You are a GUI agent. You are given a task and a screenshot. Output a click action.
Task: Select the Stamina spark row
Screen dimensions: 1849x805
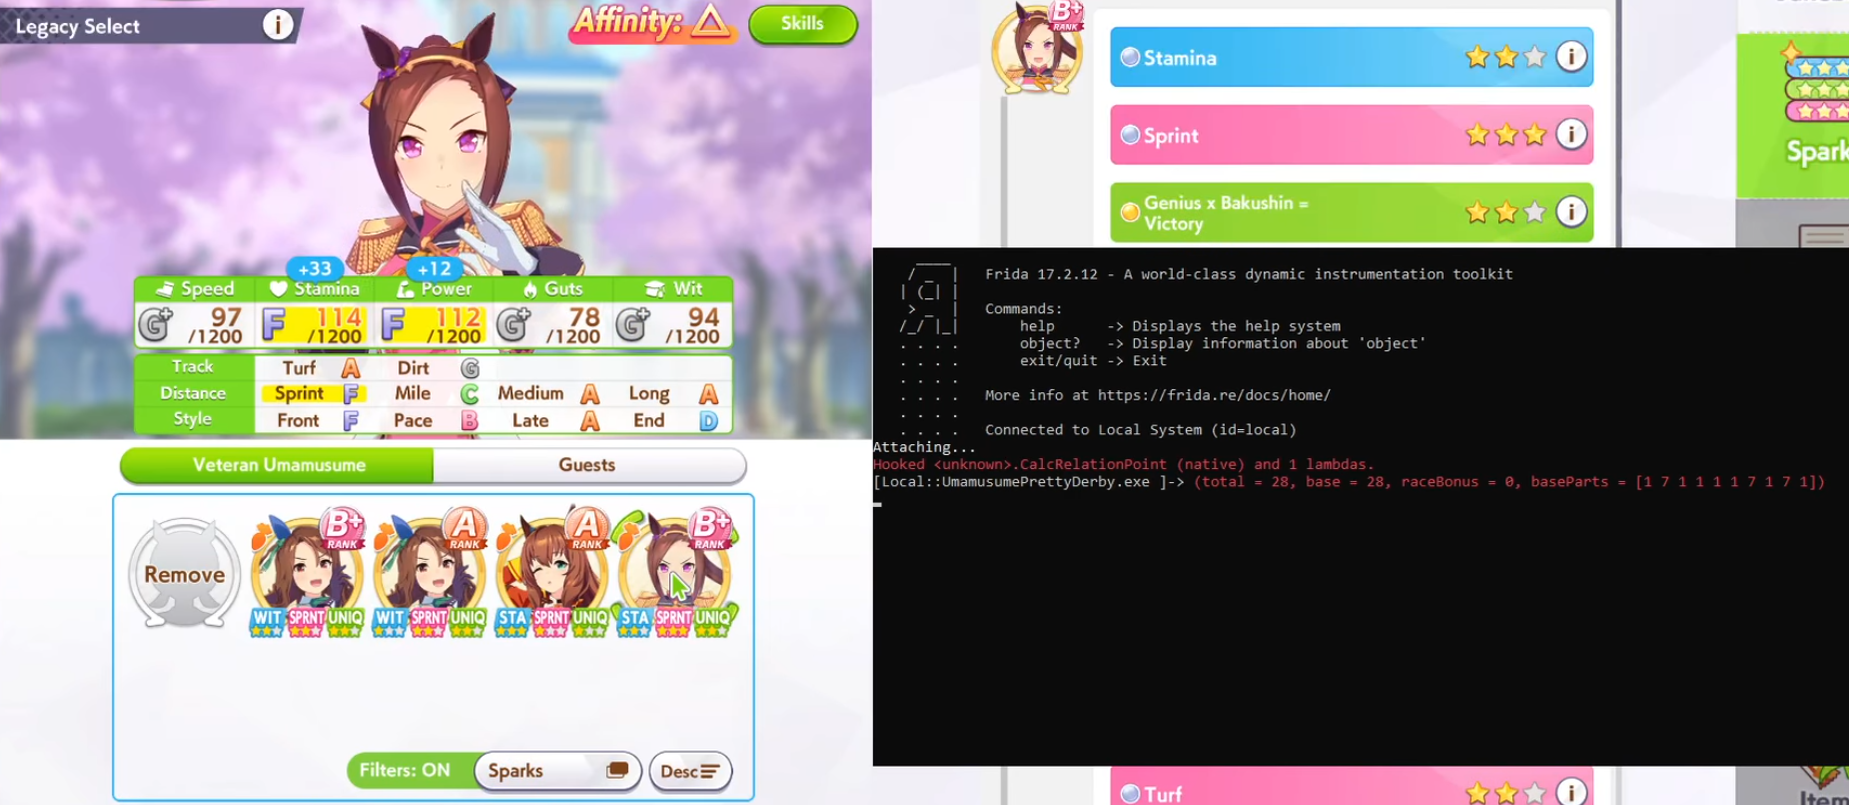coord(1351,57)
